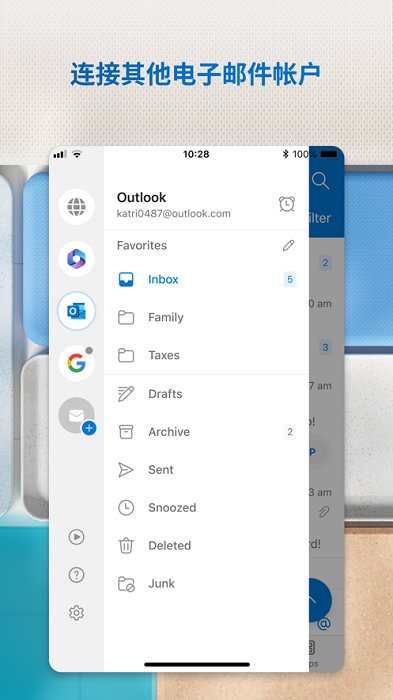The height and width of the screenshot is (700, 393).
Task: Add a new mail account
Action: pos(77,416)
